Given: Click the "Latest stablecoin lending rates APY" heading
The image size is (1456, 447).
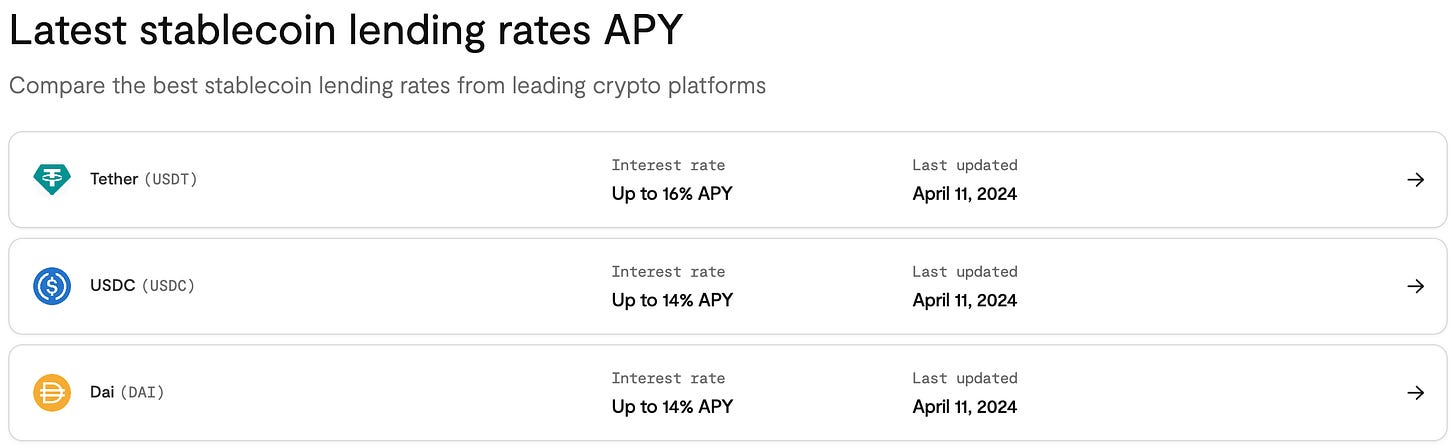Looking at the screenshot, I should coord(346,31).
